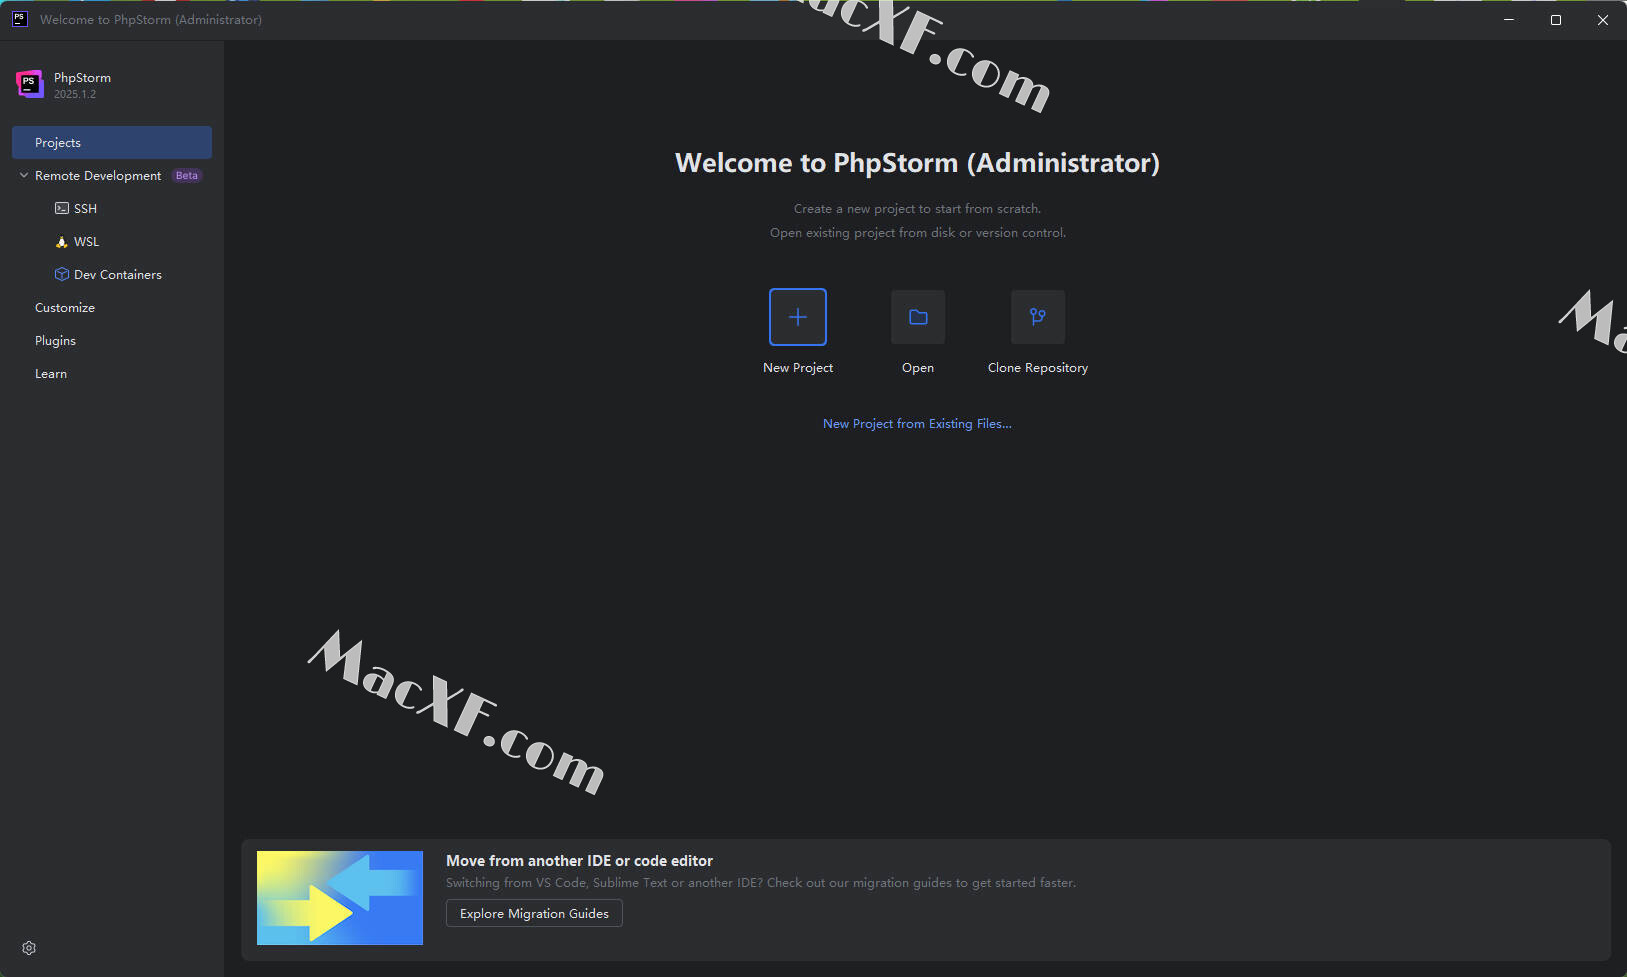Click the New Project label

(x=798, y=367)
